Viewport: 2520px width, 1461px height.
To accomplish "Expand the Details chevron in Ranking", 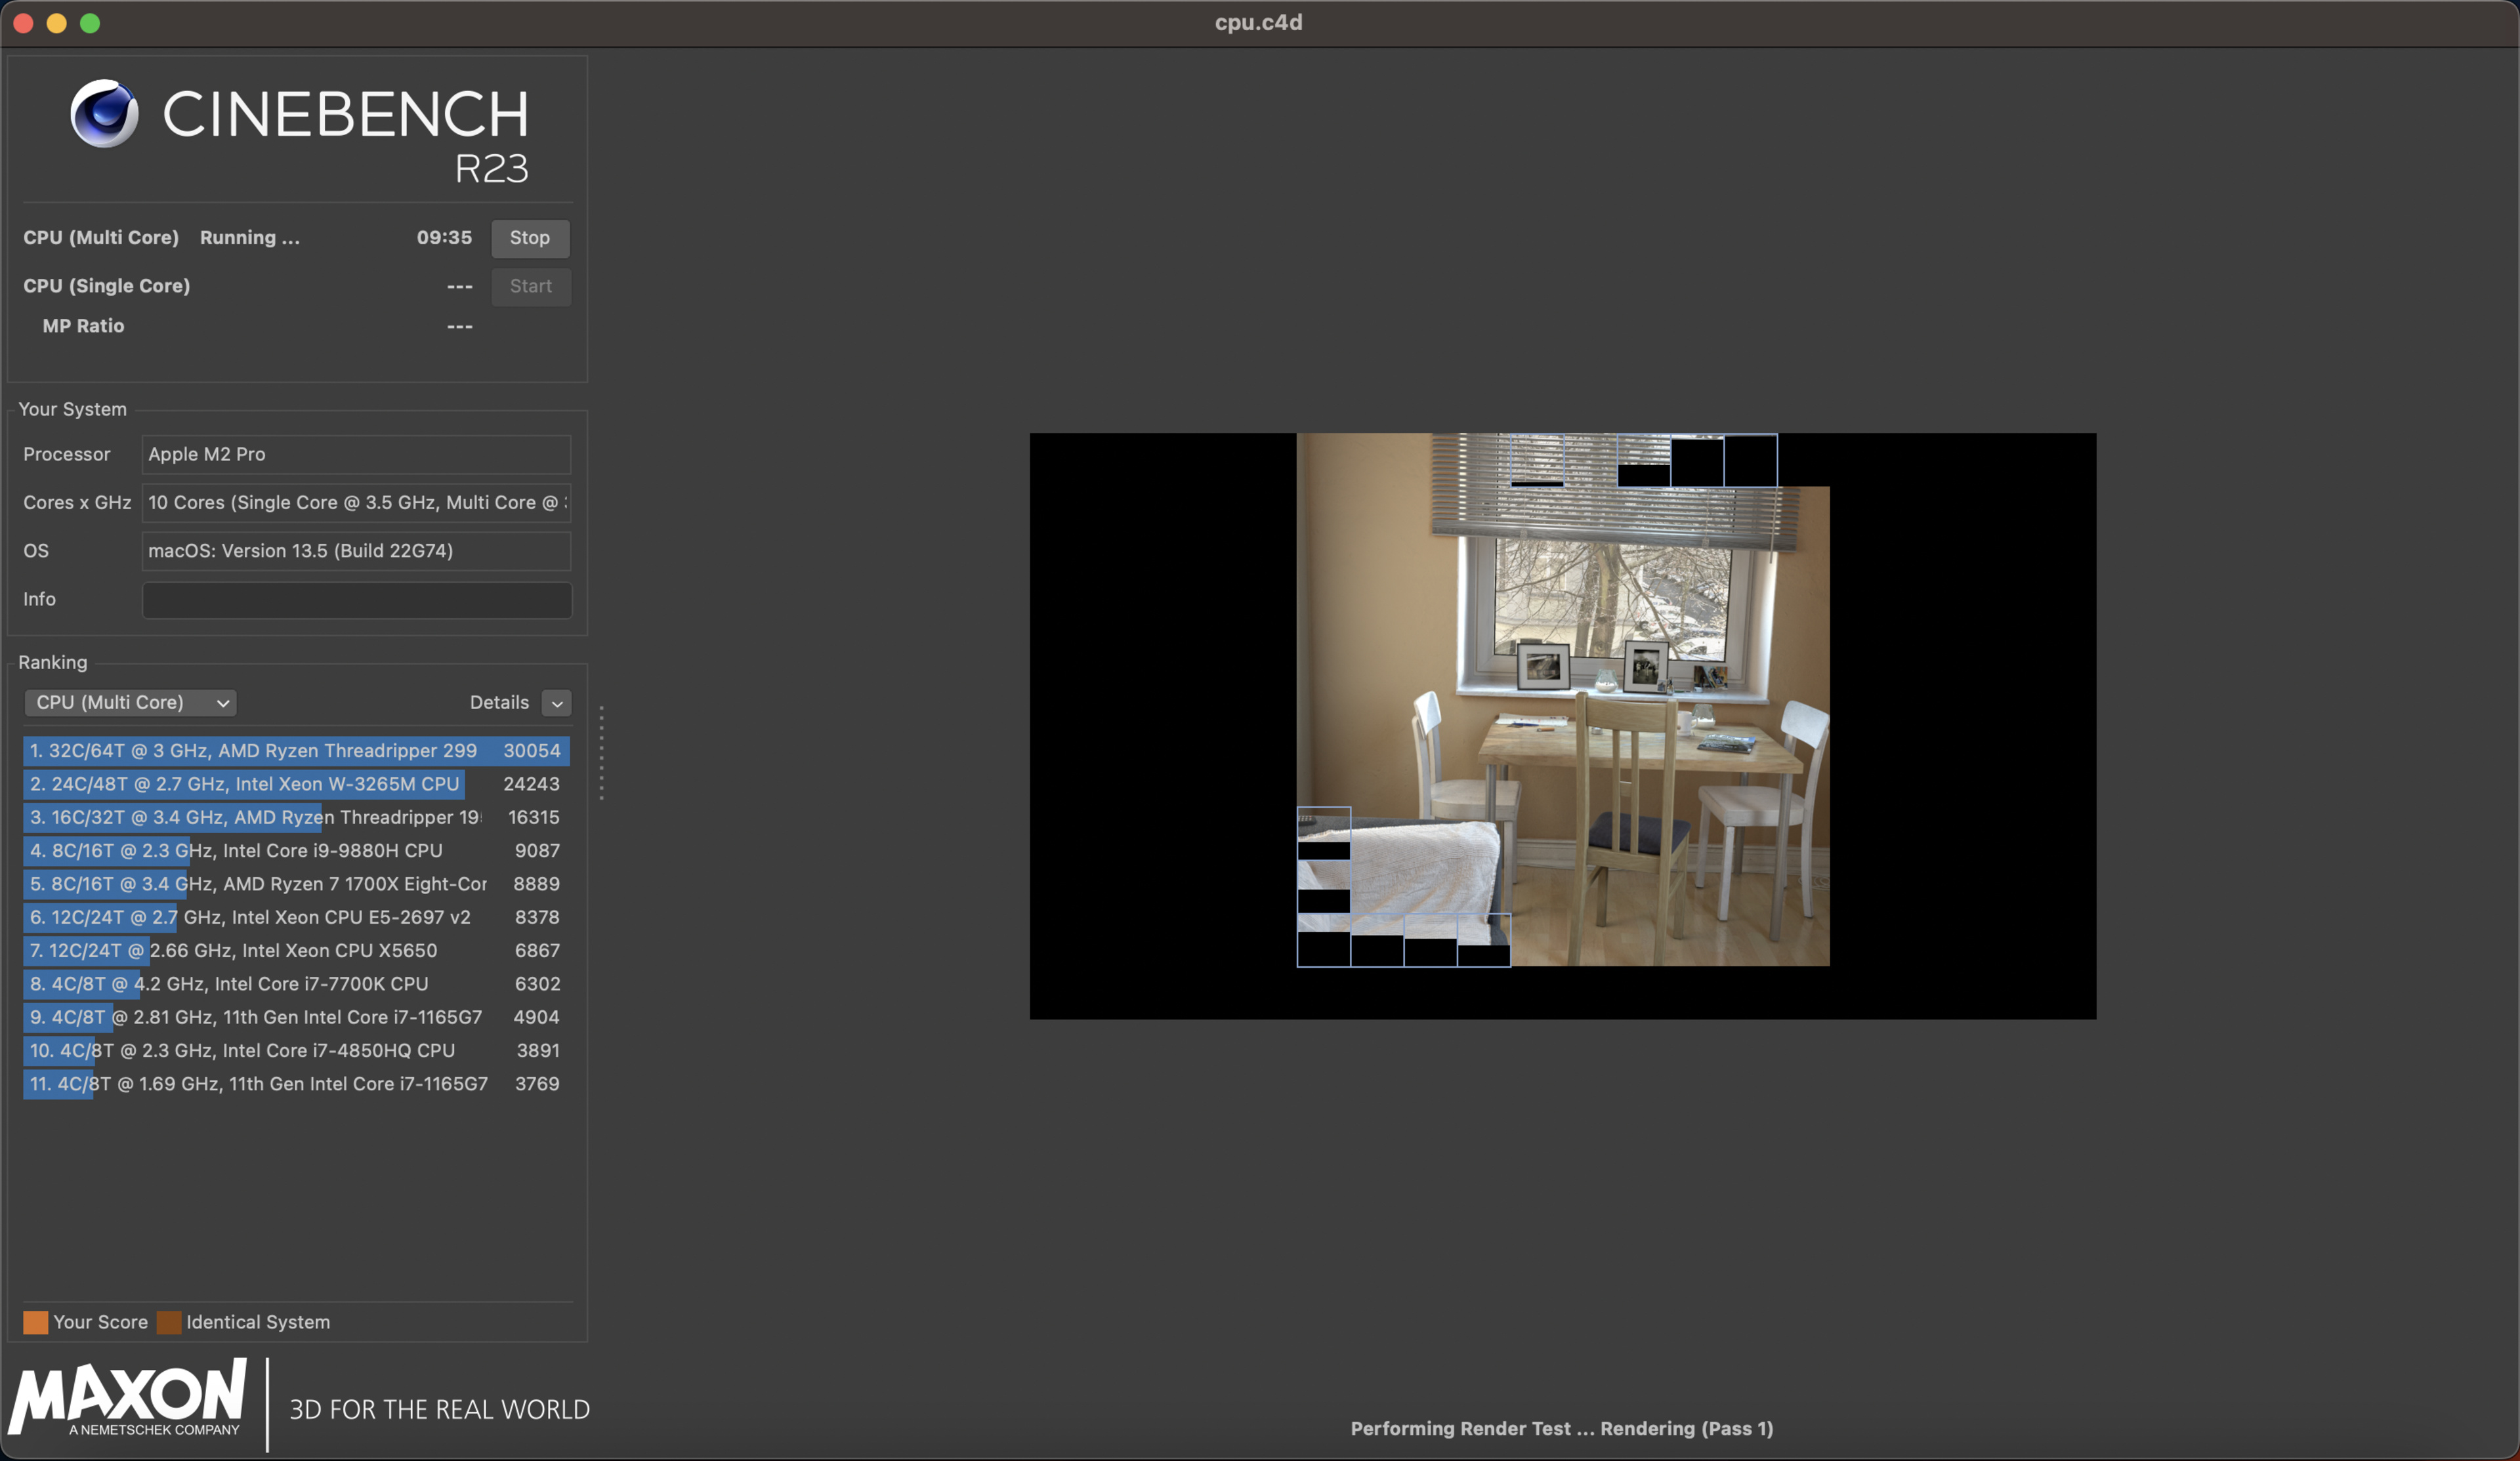I will tap(557, 703).
